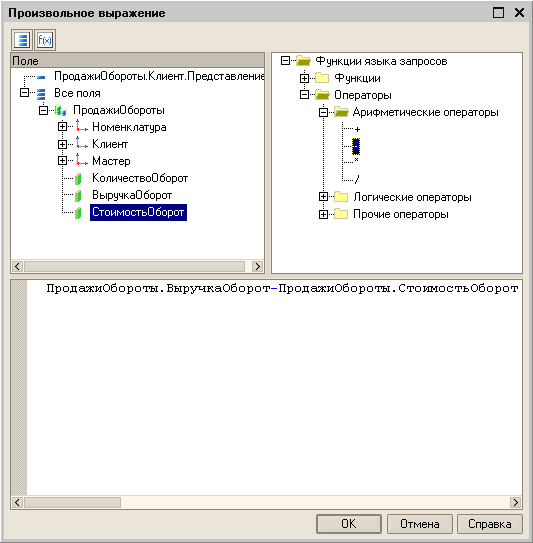Click the ПродажиОбороты table icon
533x543 pixels.
point(60,110)
